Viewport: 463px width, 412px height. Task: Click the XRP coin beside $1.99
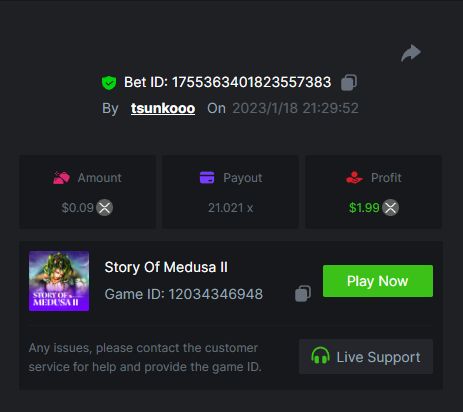pos(390,208)
